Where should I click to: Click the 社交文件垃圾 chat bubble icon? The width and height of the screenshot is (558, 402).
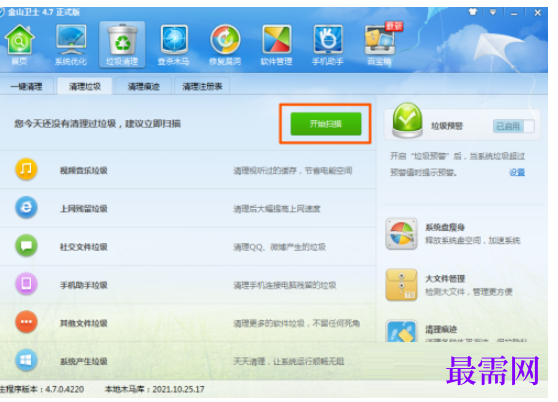click(x=26, y=246)
